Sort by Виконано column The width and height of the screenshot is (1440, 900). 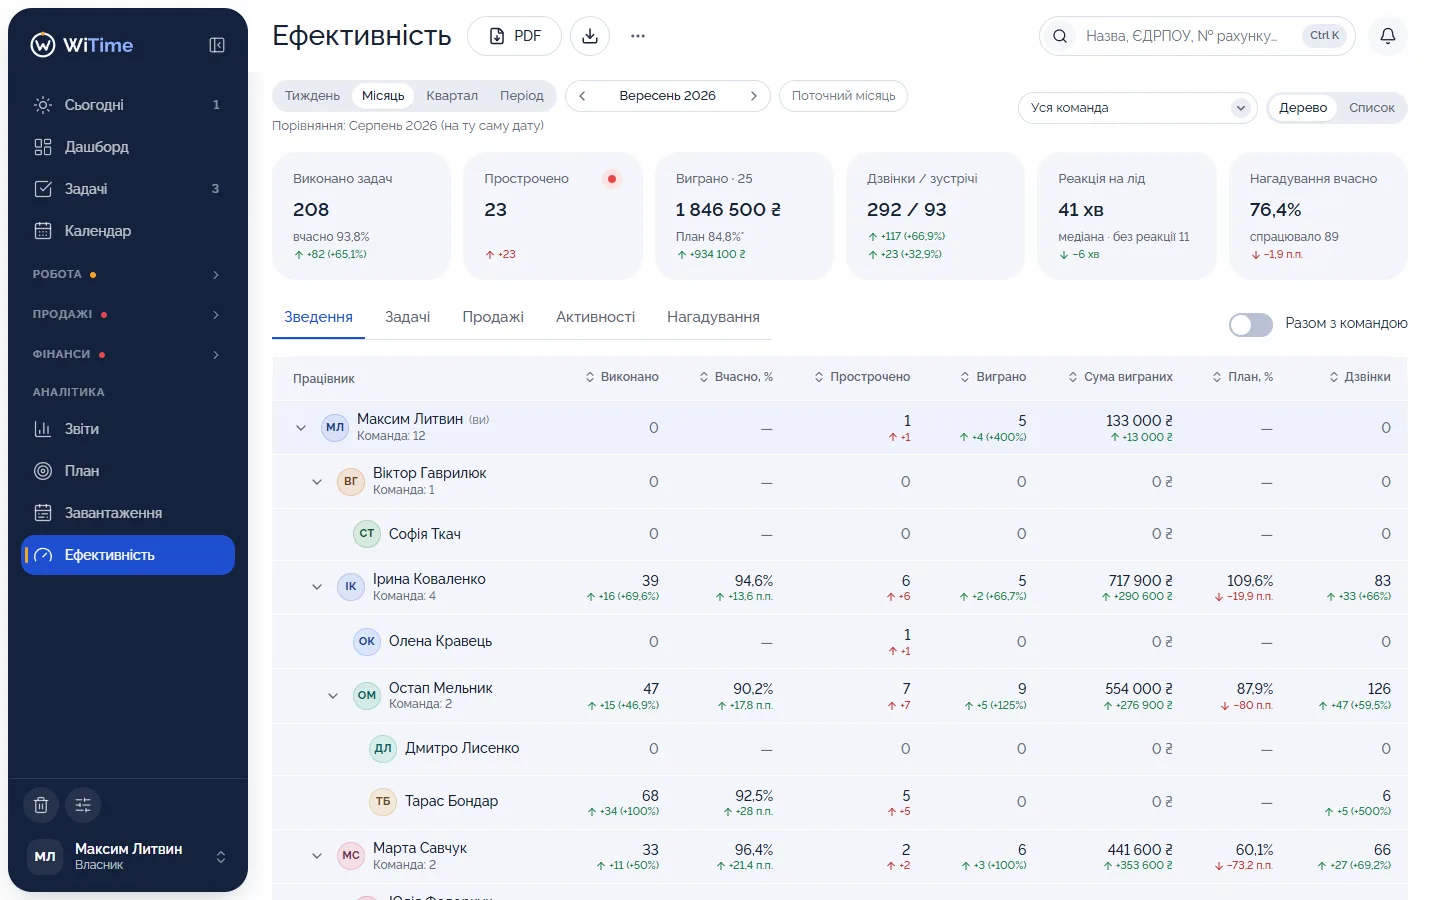click(622, 377)
